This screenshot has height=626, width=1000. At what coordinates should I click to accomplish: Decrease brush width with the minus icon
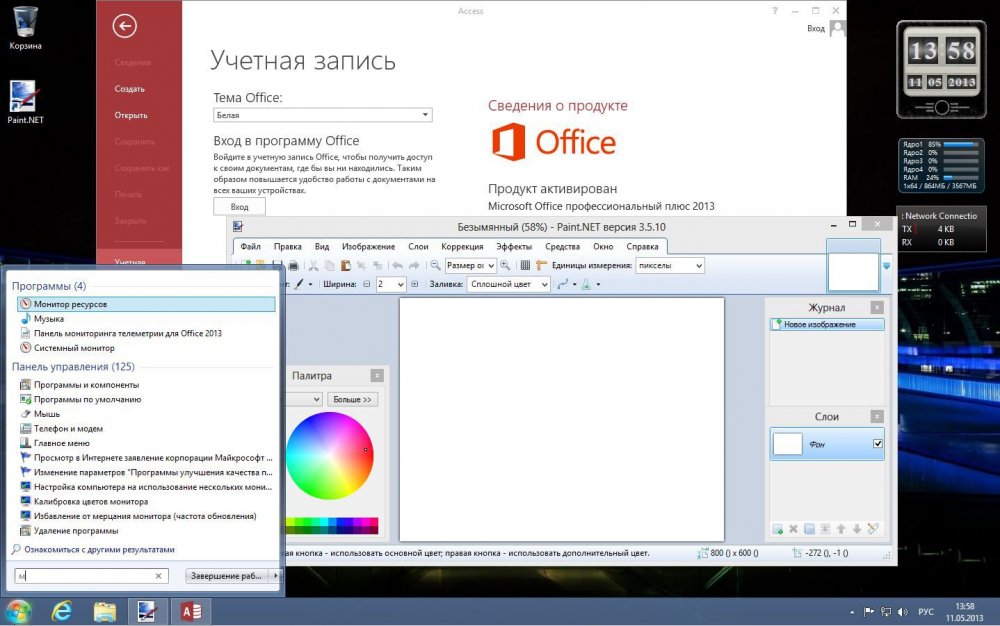[x=367, y=284]
